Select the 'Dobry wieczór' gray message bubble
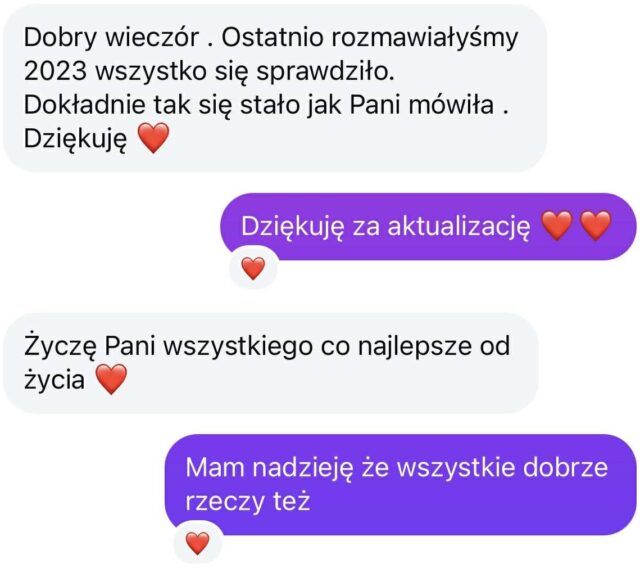 pos(275,88)
